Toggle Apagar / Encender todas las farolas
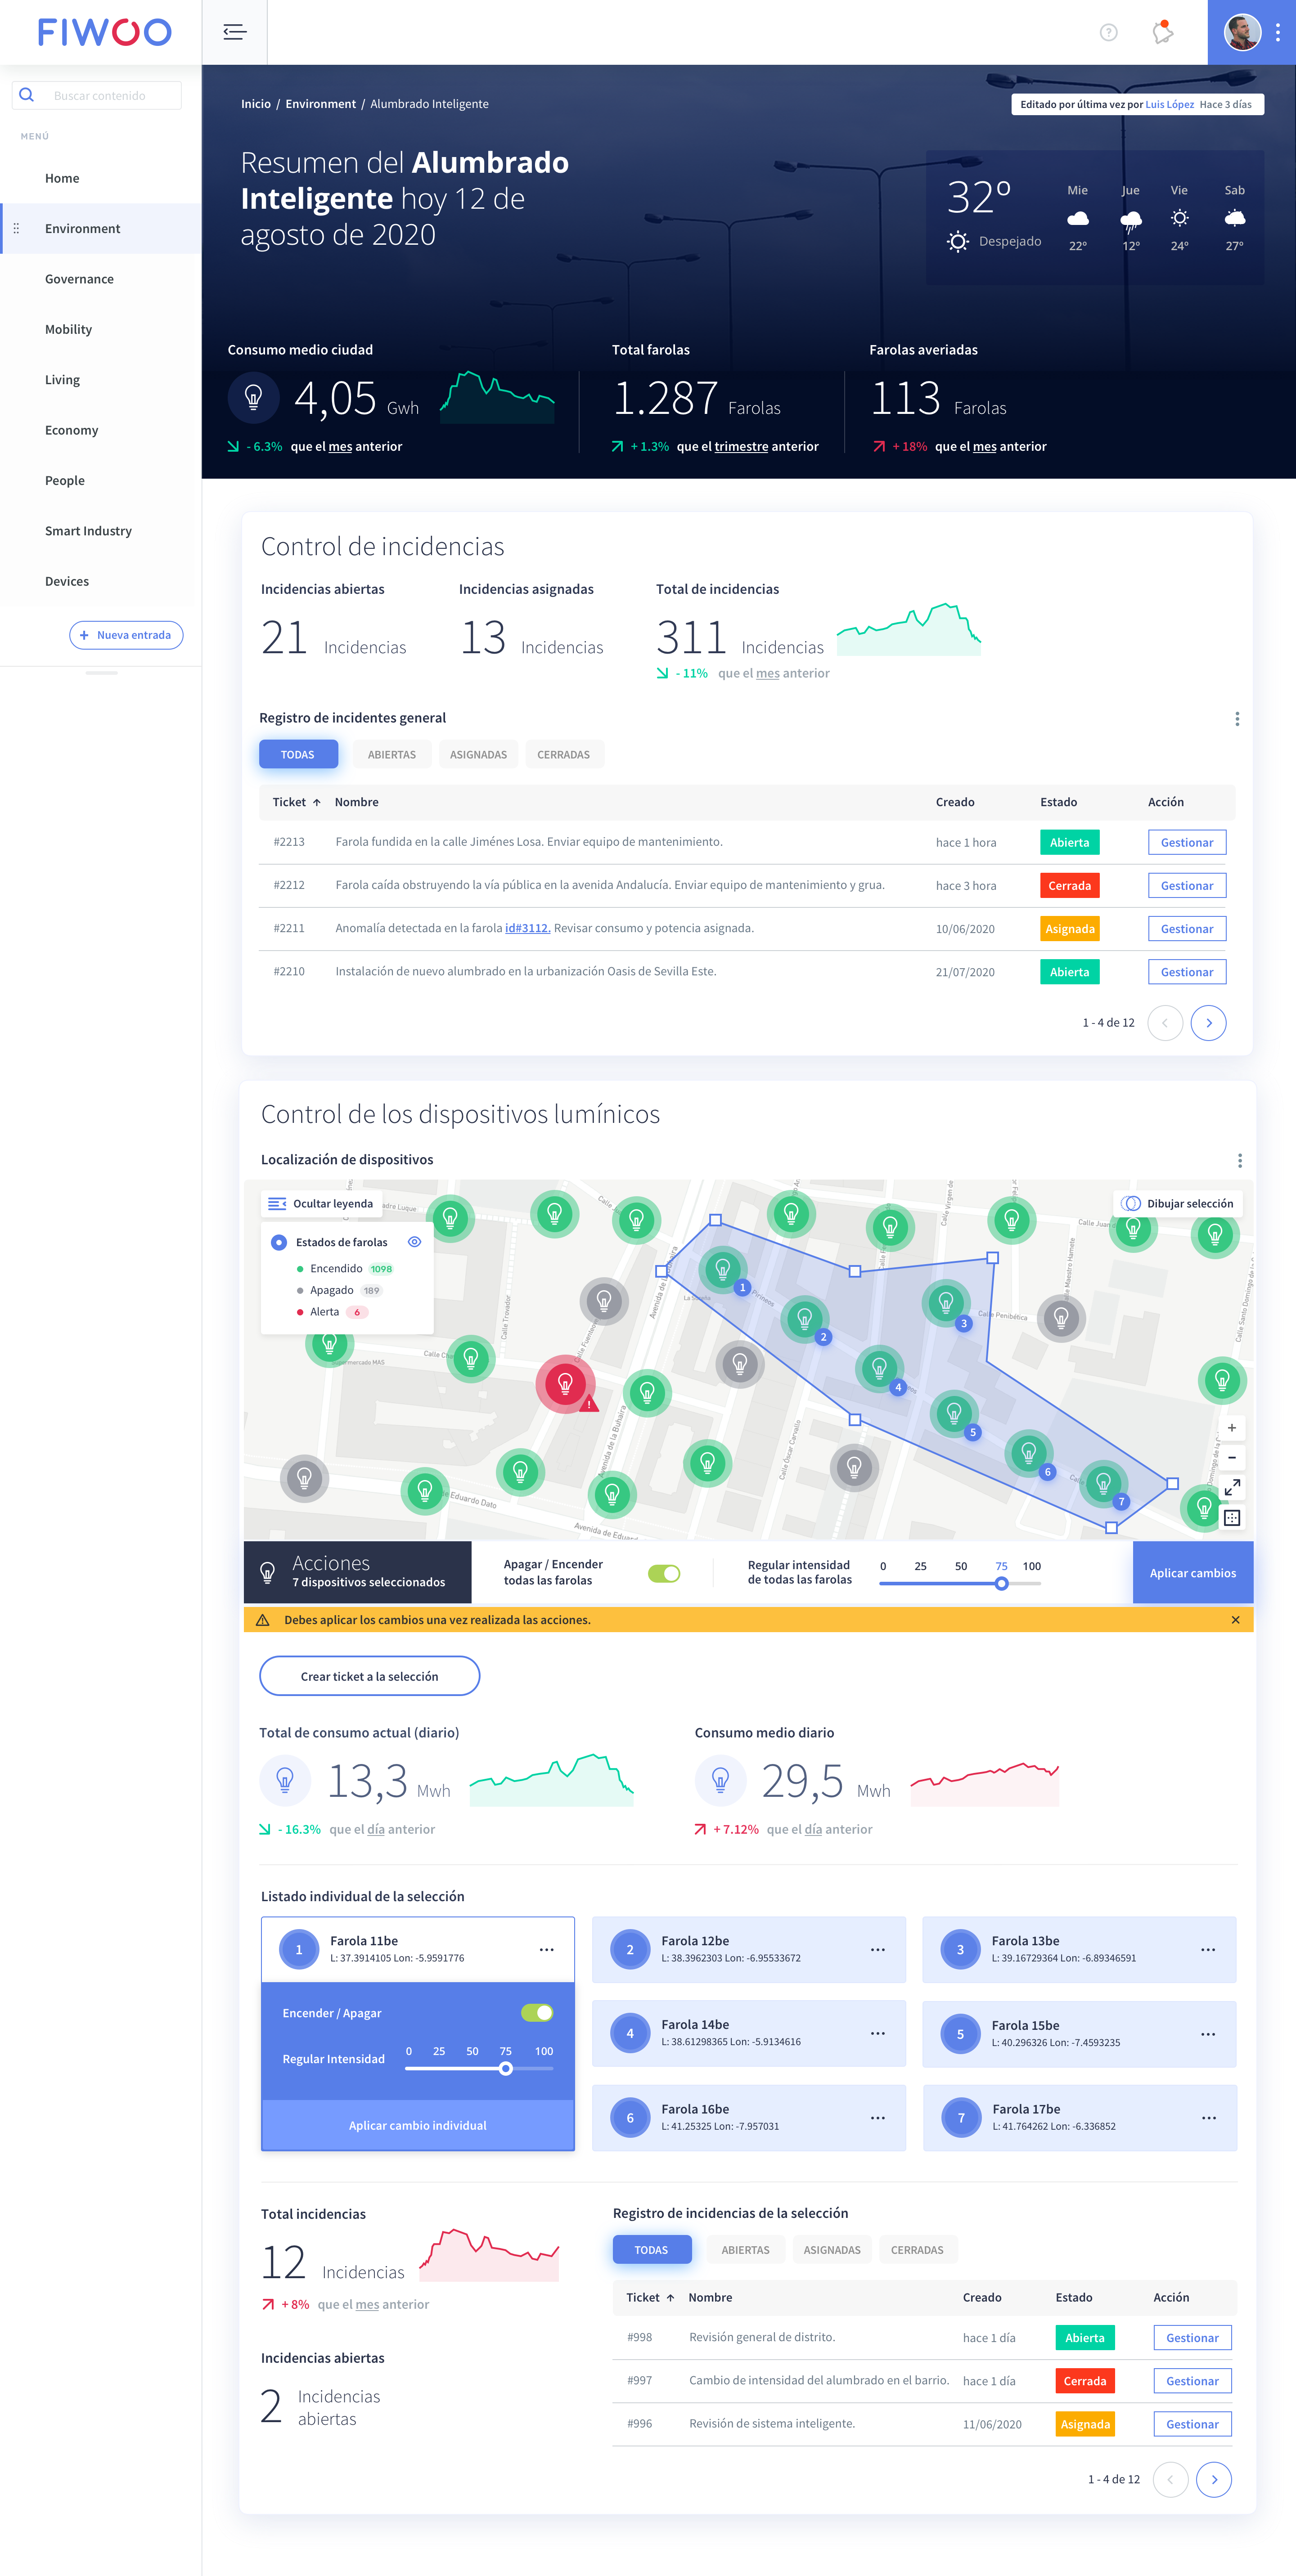The width and height of the screenshot is (1296, 2576). pos(664,1574)
